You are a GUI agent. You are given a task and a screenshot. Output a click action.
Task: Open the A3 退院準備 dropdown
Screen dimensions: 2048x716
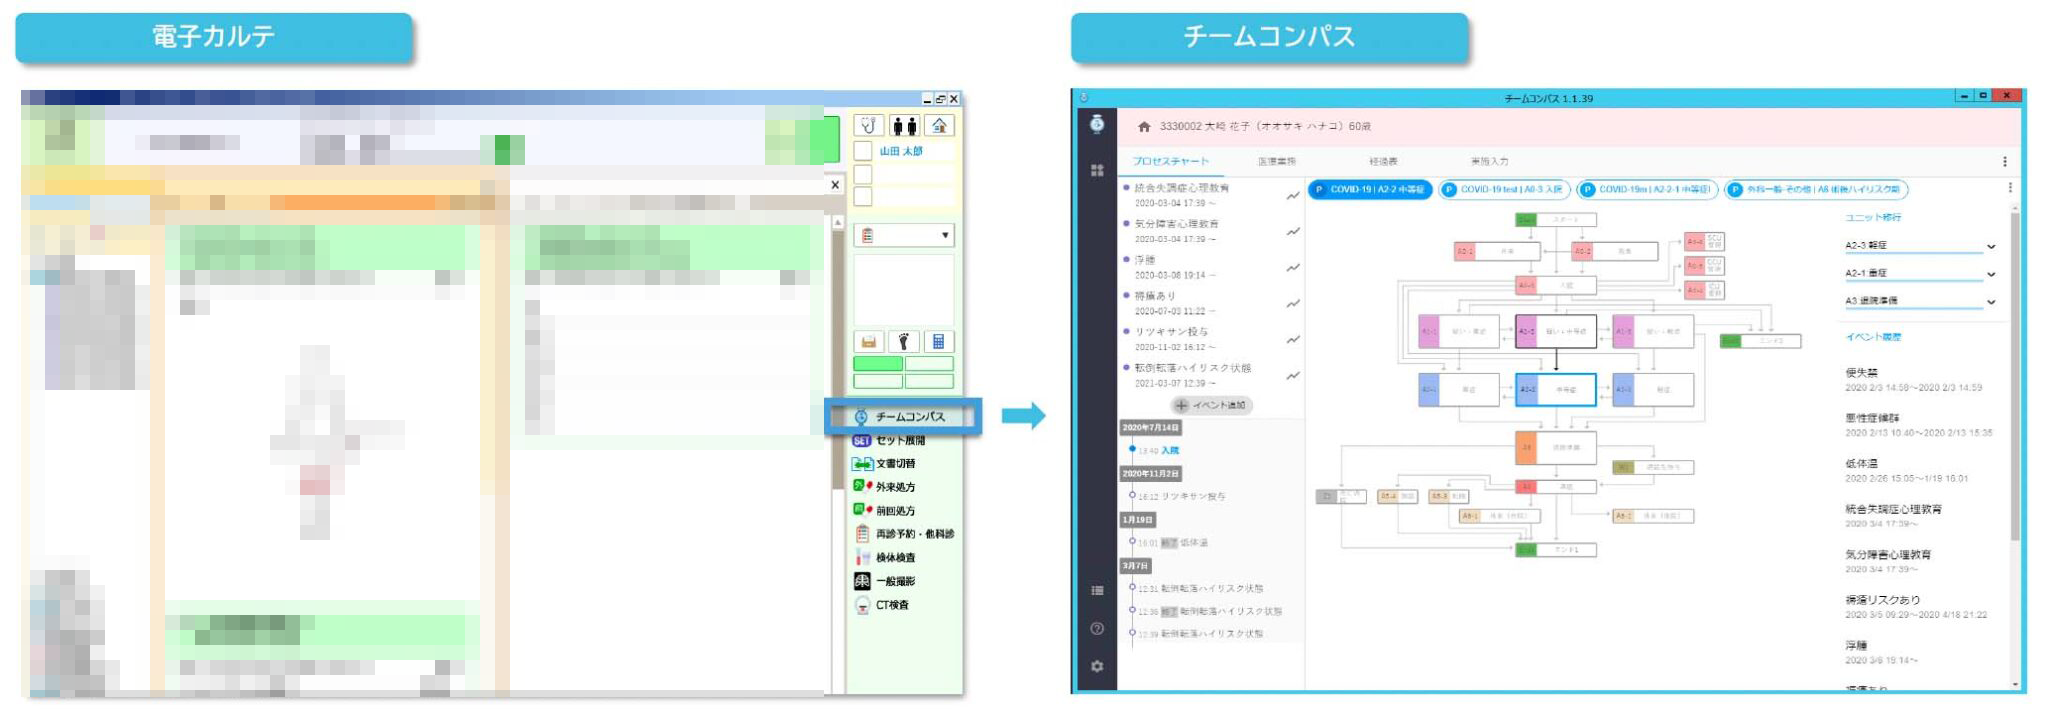click(1990, 302)
